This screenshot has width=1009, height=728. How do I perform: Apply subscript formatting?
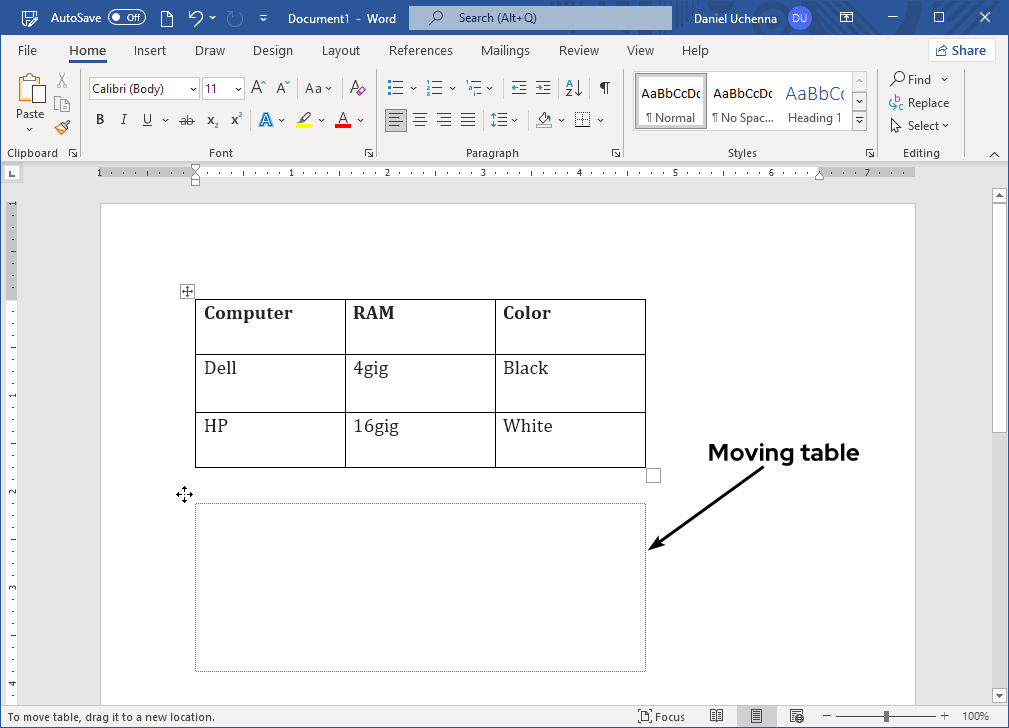tap(211, 120)
